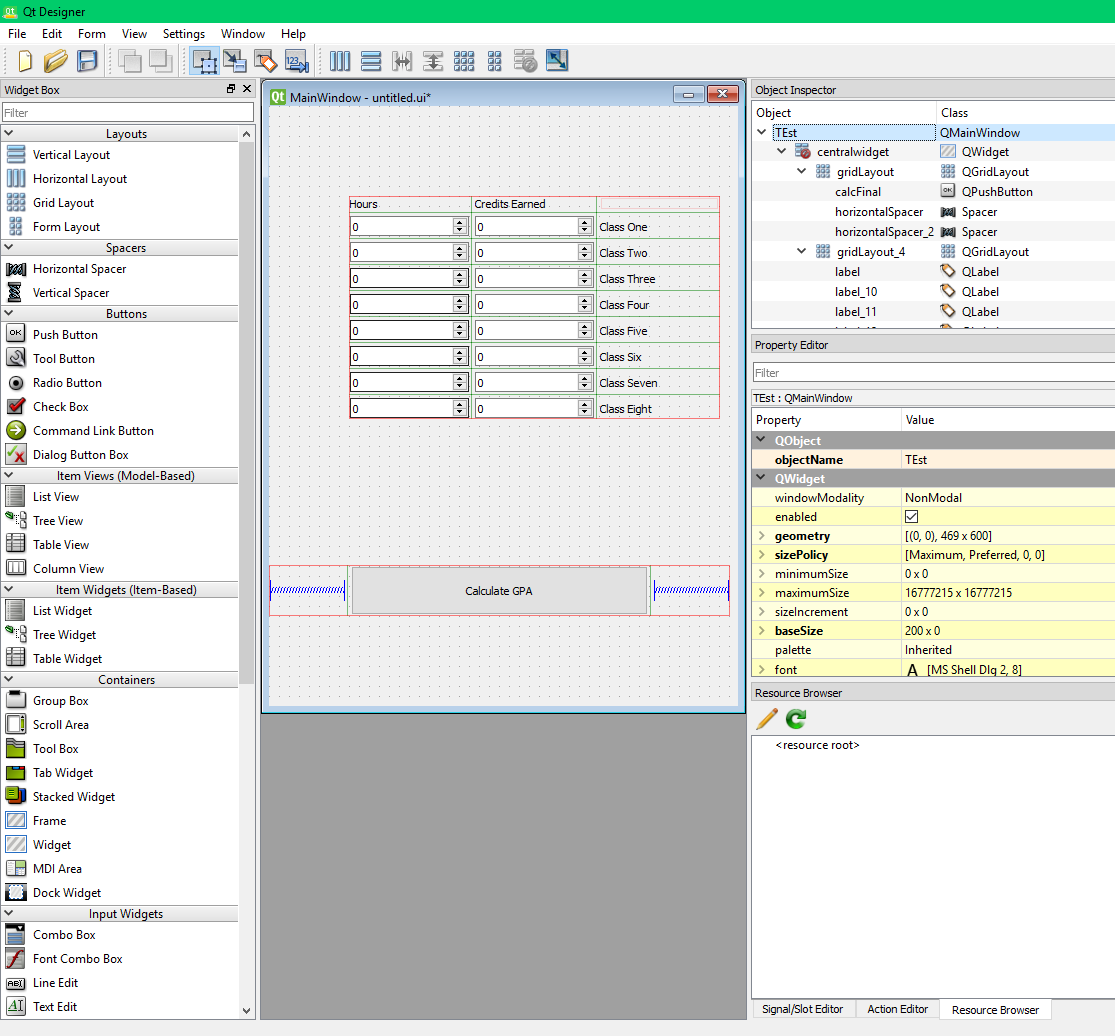Select Radio Button in the Widget Box
Image resolution: width=1115 pixels, height=1036 pixels.
coord(67,383)
